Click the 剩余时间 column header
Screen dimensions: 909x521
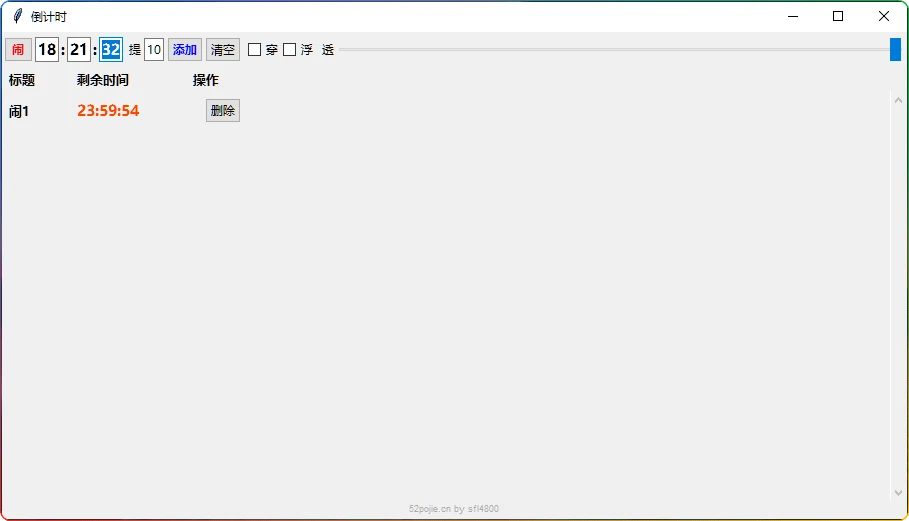pos(103,80)
